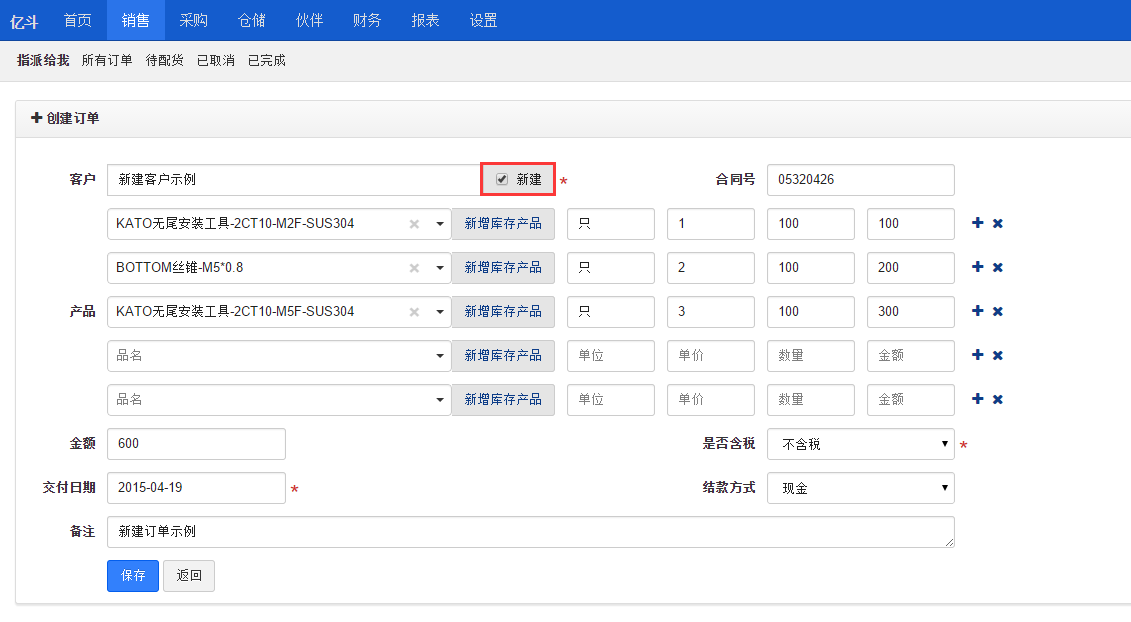Click the 合同号 input field
The height and width of the screenshot is (622, 1131).
pyautogui.click(x=860, y=180)
